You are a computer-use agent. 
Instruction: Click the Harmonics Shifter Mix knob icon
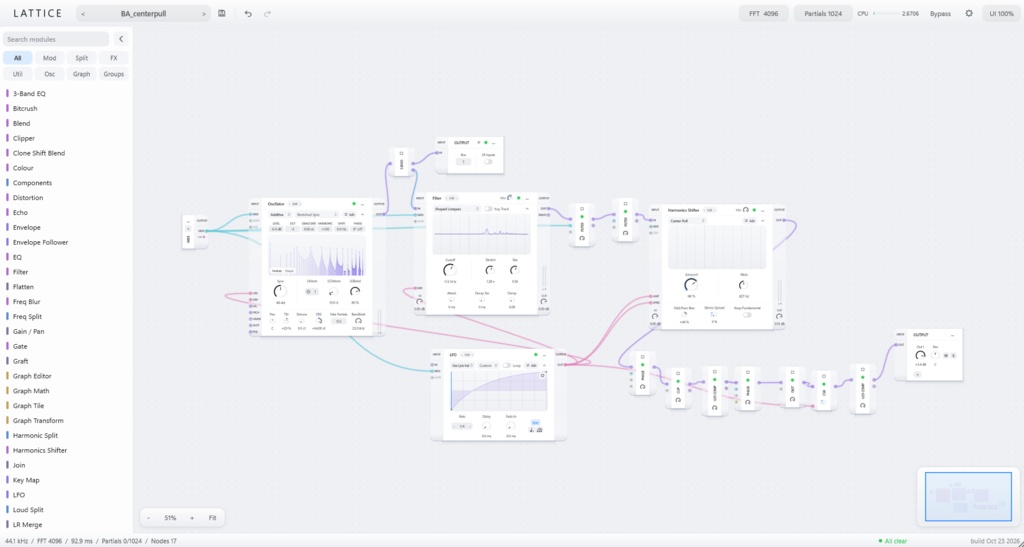point(746,210)
